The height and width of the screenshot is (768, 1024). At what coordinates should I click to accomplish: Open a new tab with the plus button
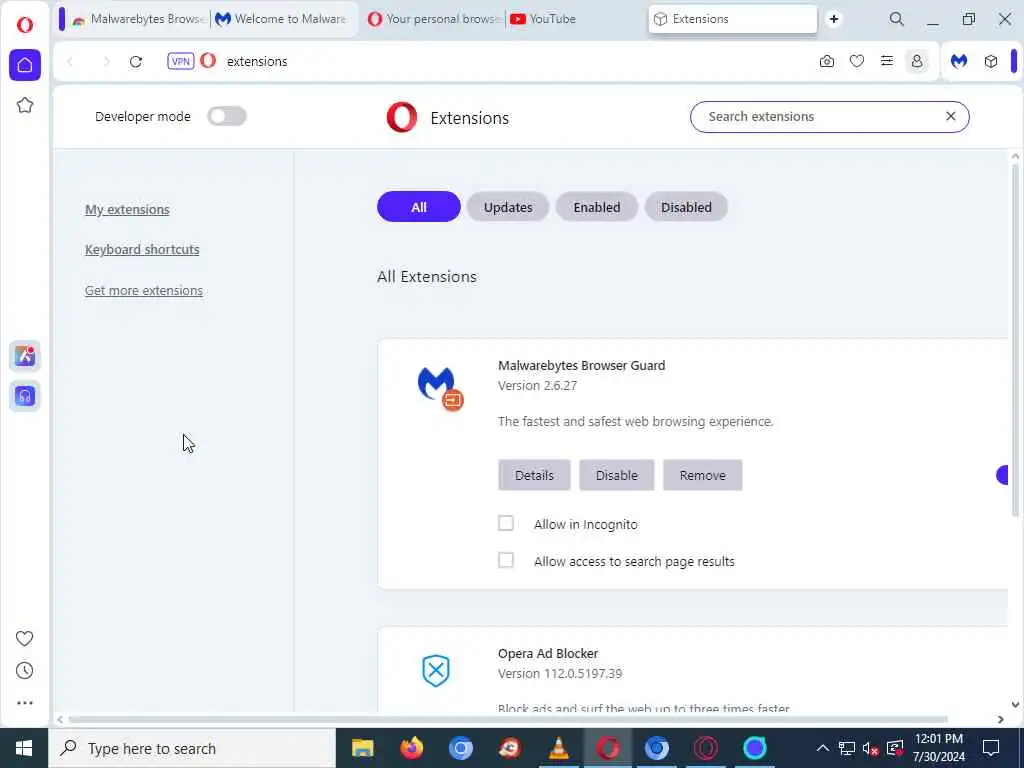click(834, 19)
